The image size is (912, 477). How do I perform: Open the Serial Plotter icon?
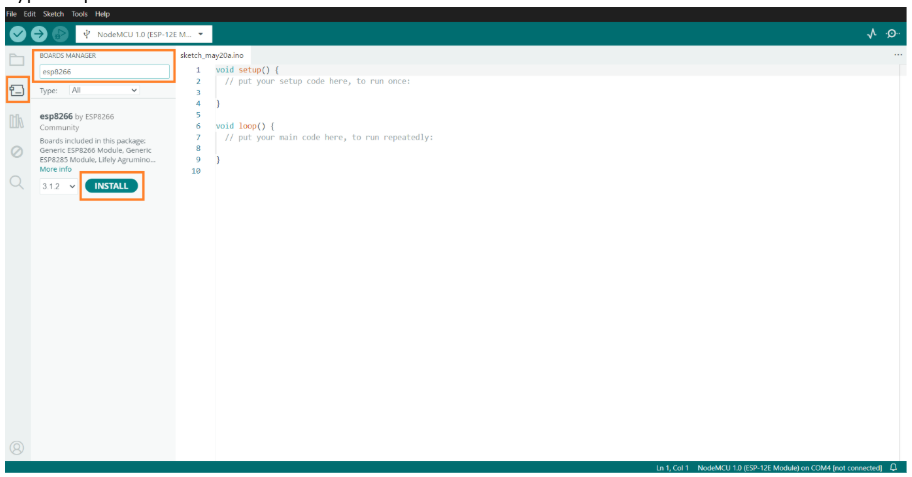[871, 34]
